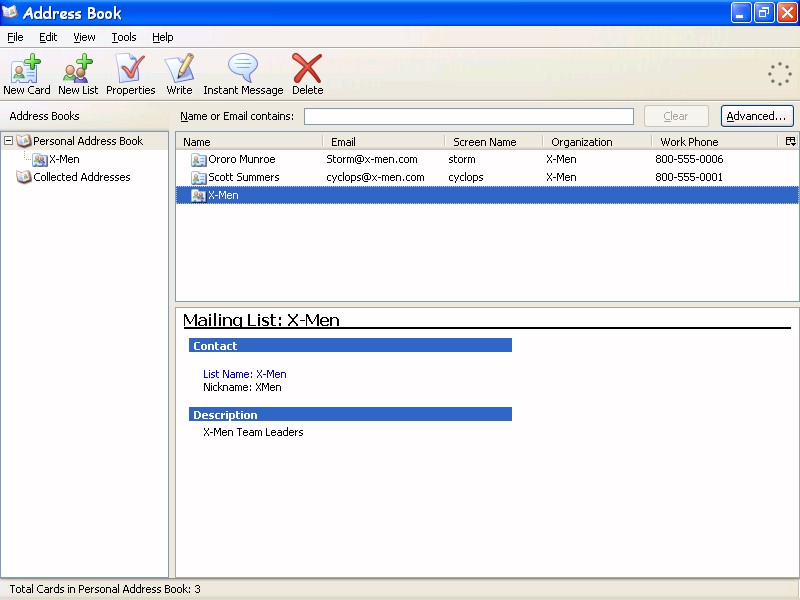
Task: Open the File menu
Action: 15,37
